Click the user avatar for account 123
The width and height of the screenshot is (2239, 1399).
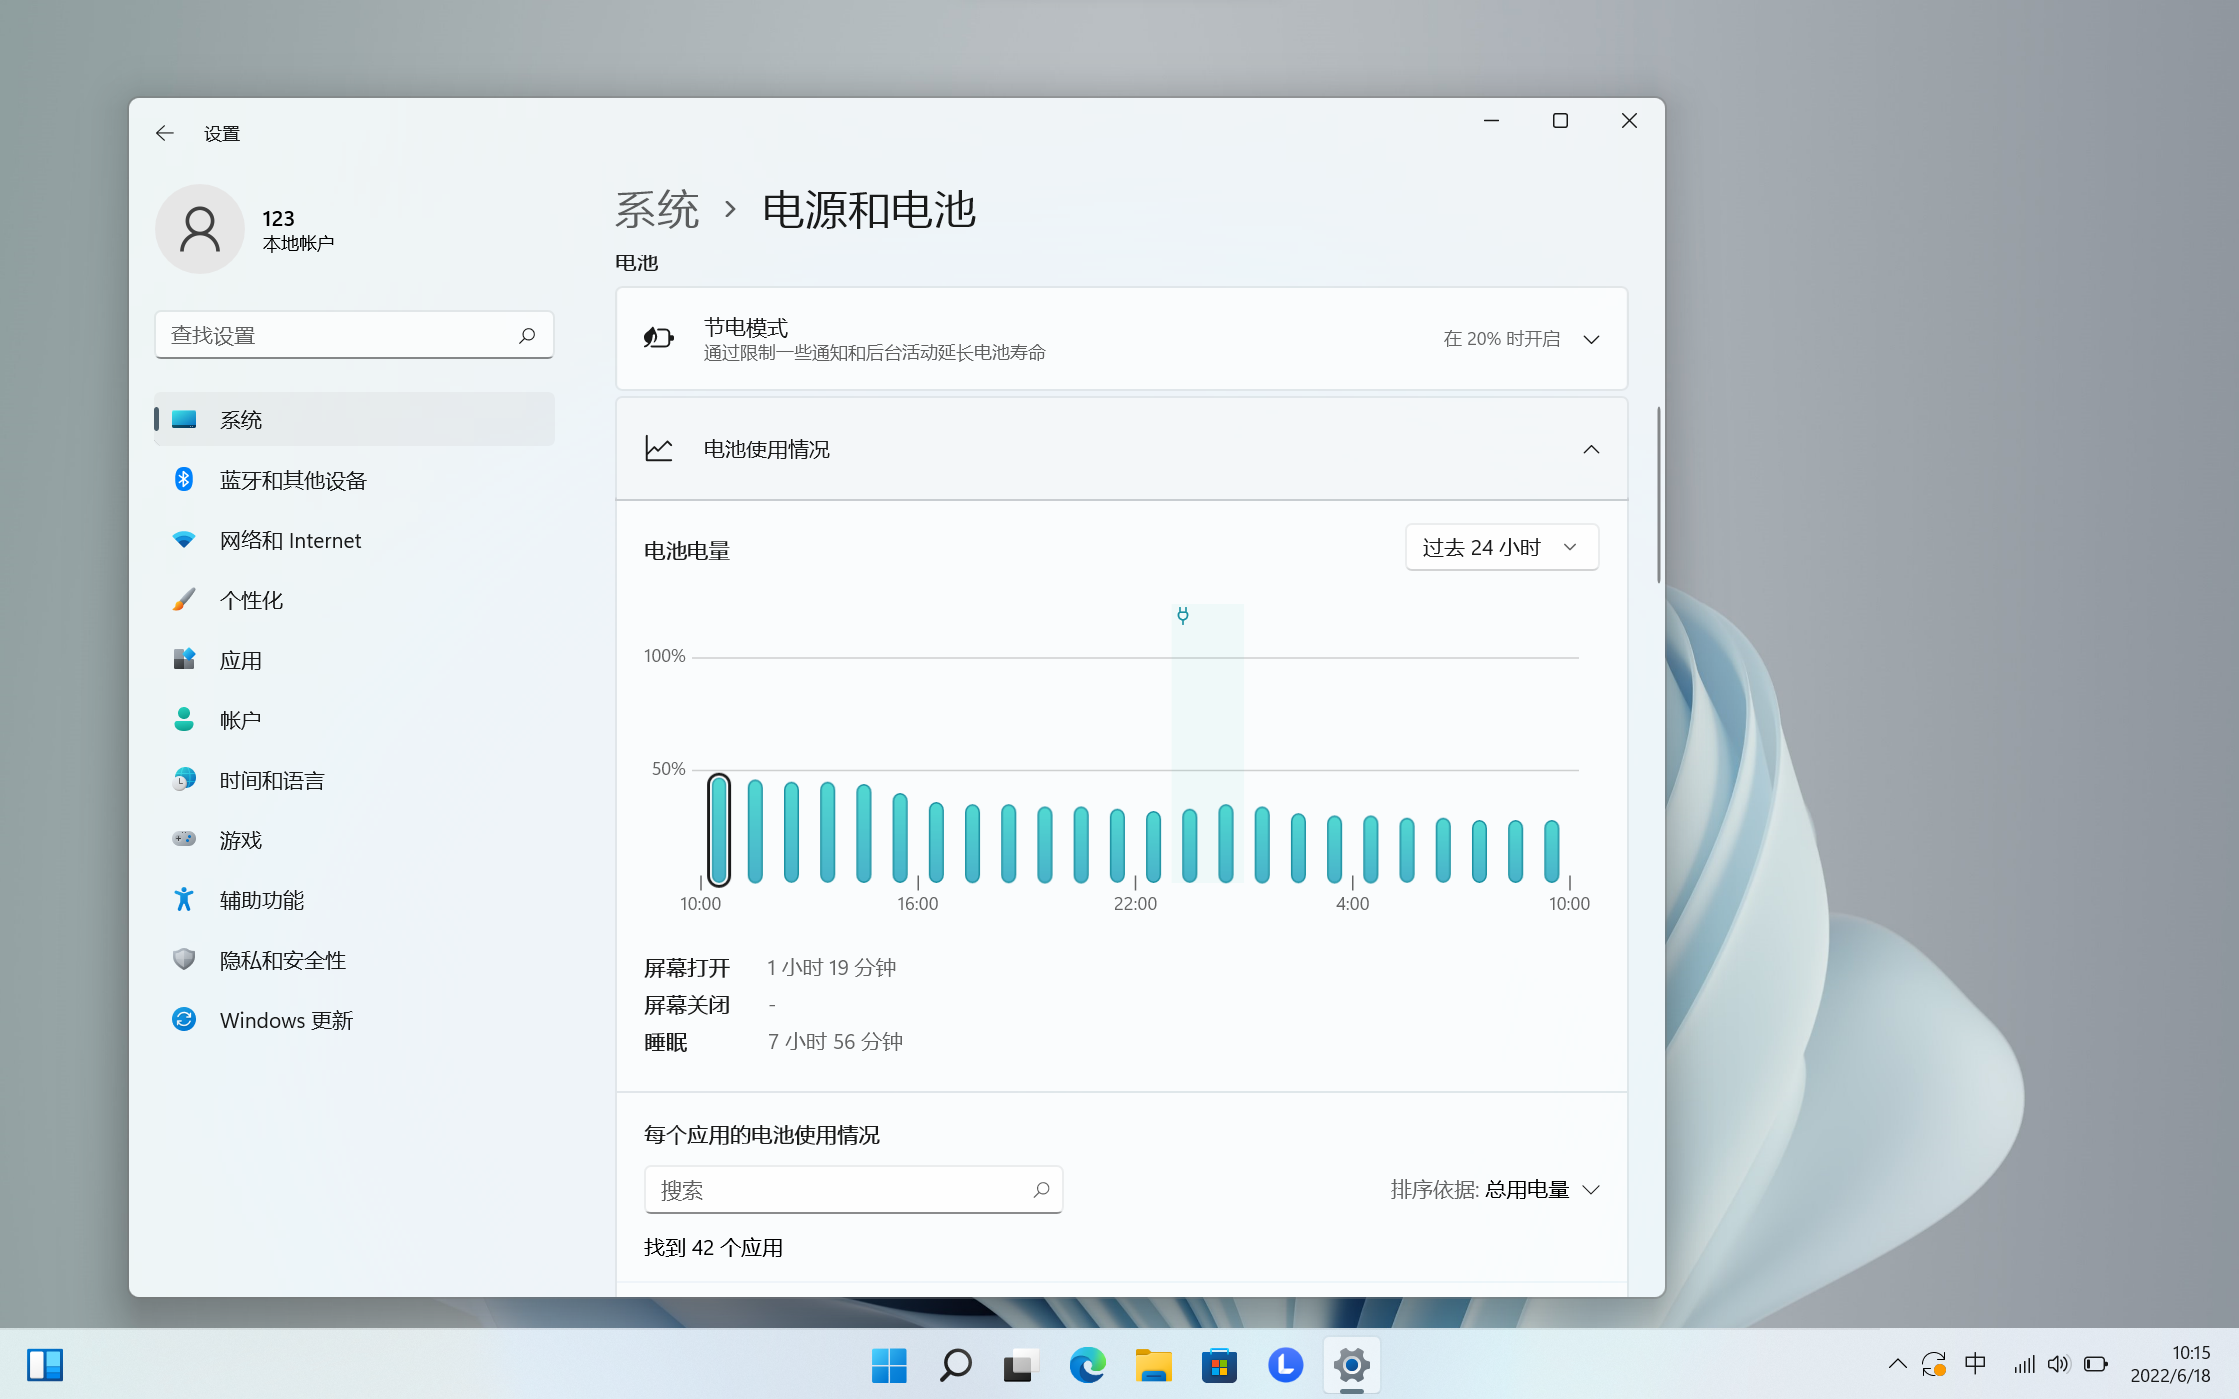tap(200, 229)
